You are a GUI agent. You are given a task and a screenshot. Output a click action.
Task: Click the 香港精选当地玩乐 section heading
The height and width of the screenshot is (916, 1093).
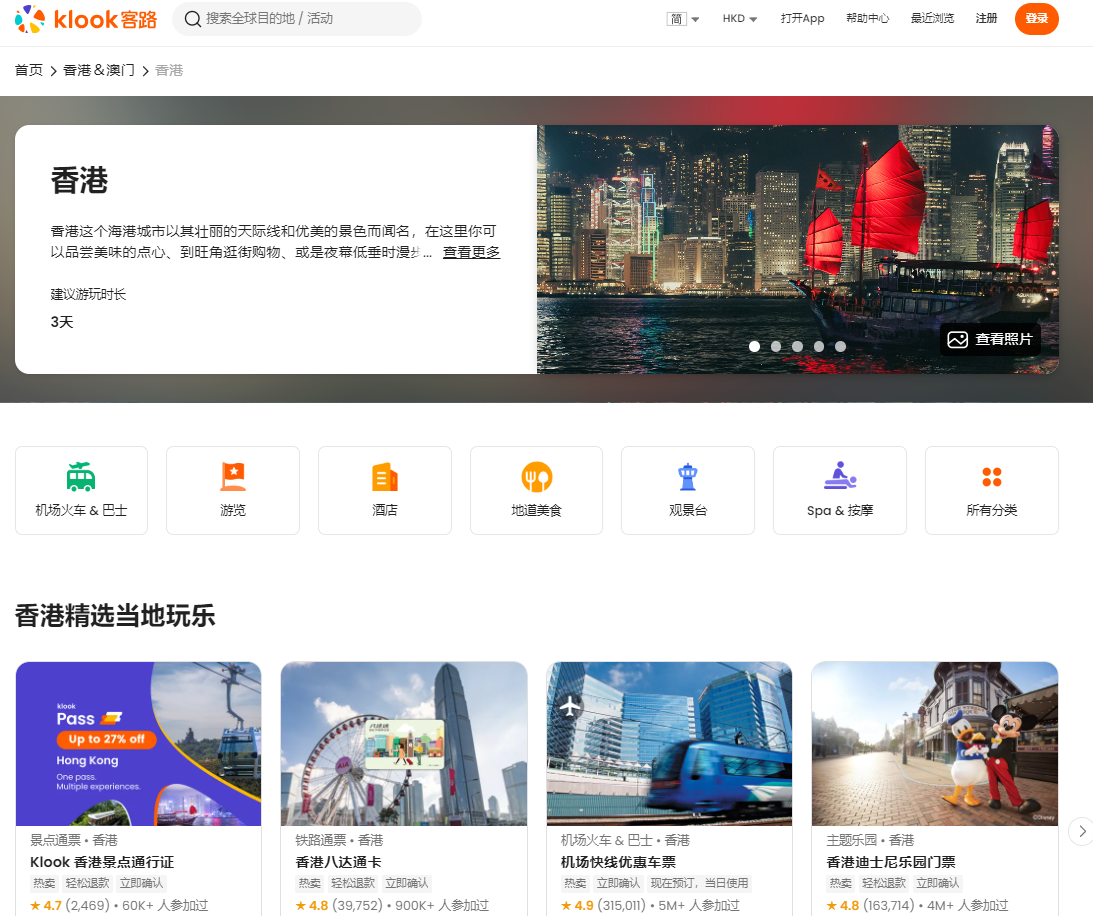point(115,616)
